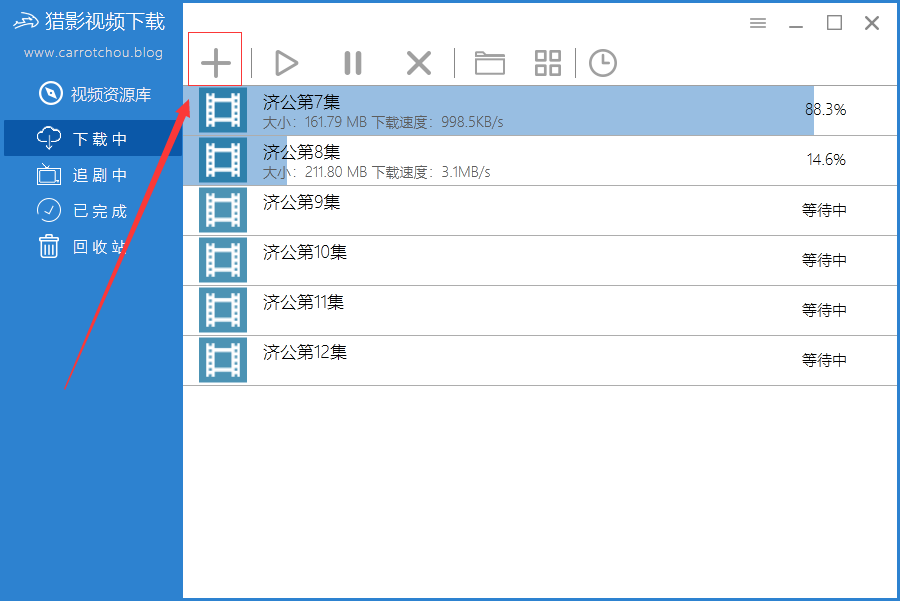Screen dimensions: 900x601
Task: Click the title 济公第10集
Action: point(305,252)
